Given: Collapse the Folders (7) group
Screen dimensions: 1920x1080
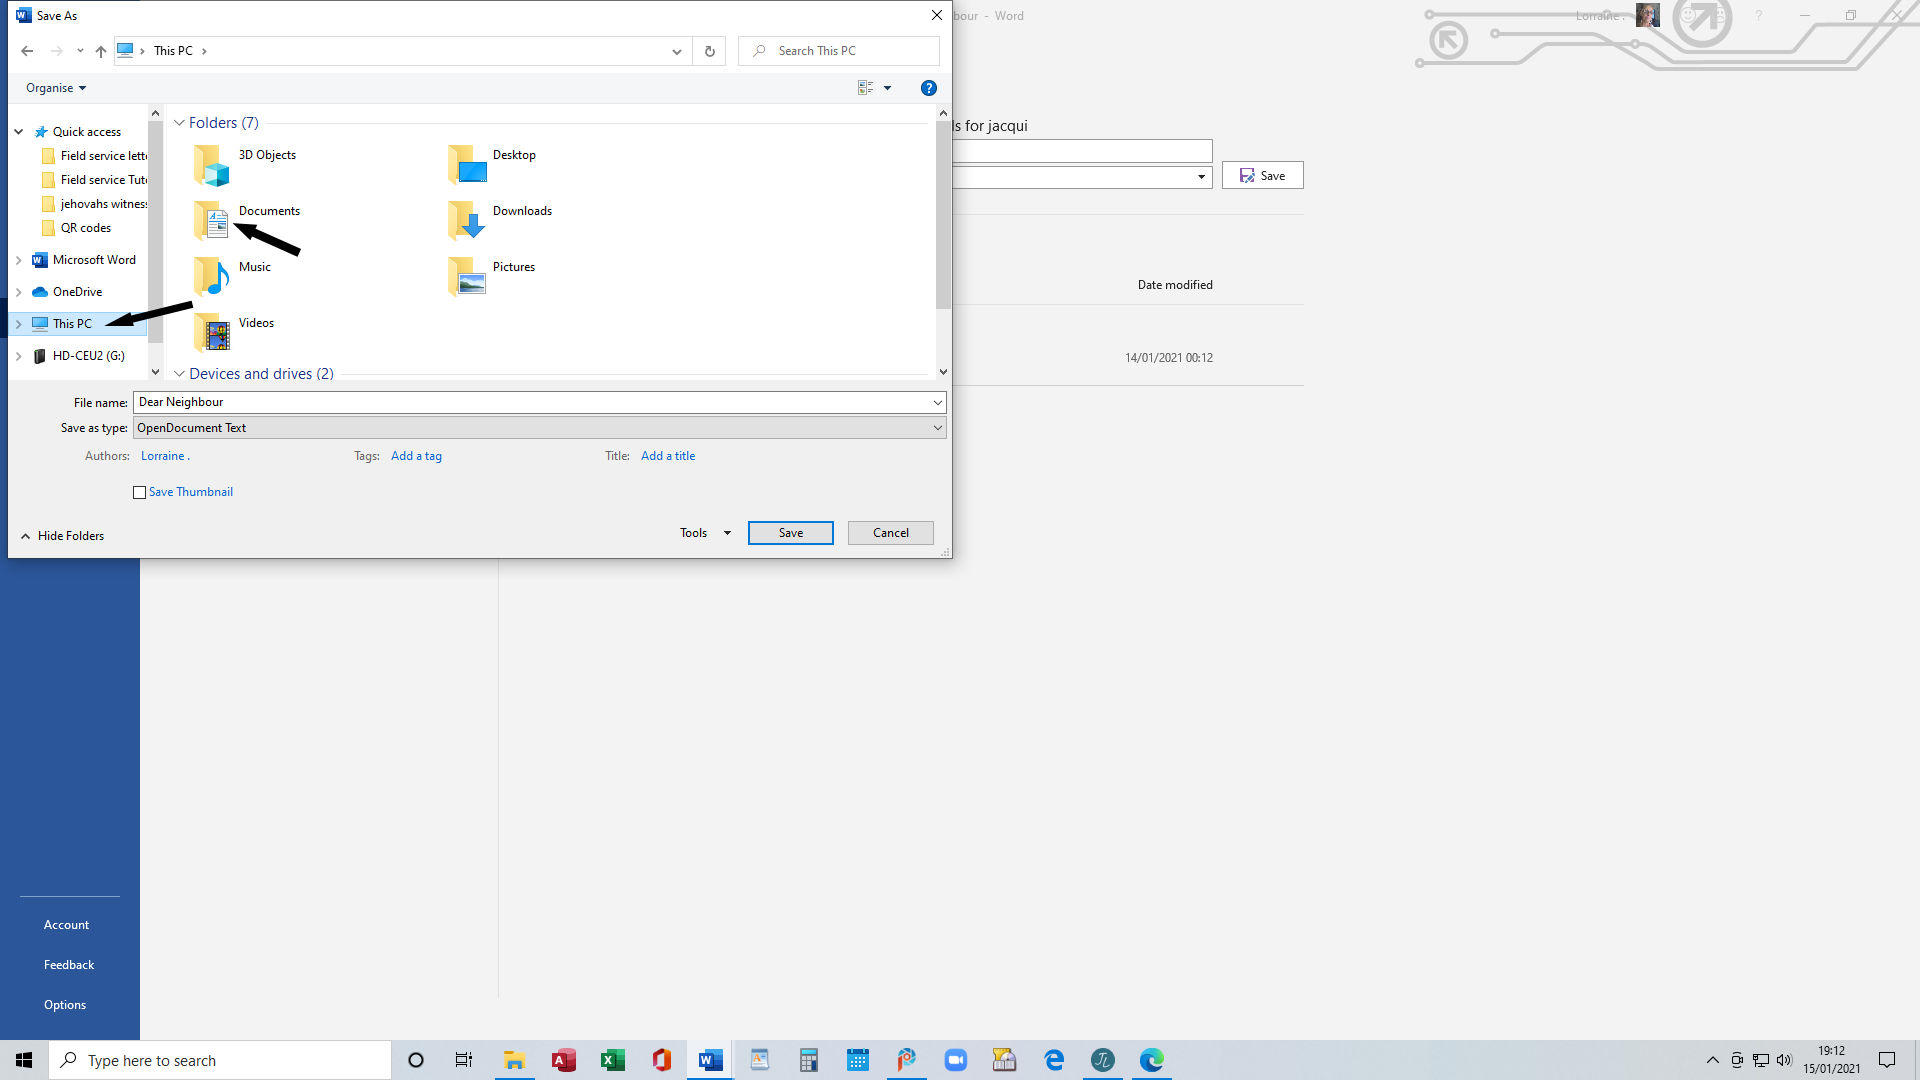Looking at the screenshot, I should coord(179,123).
